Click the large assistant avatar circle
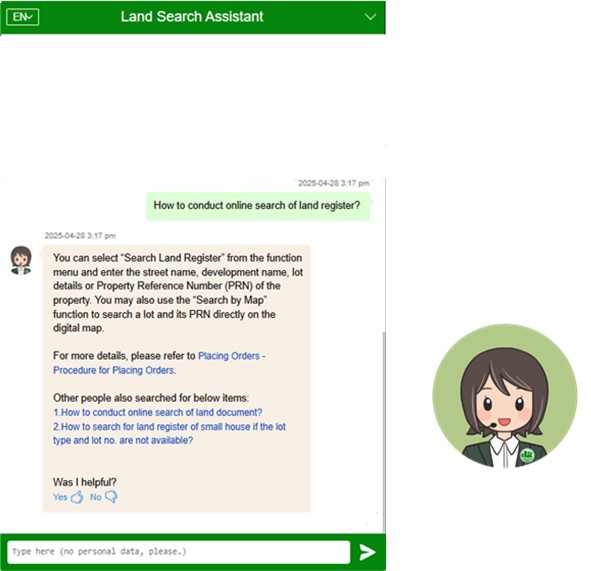 [505, 396]
